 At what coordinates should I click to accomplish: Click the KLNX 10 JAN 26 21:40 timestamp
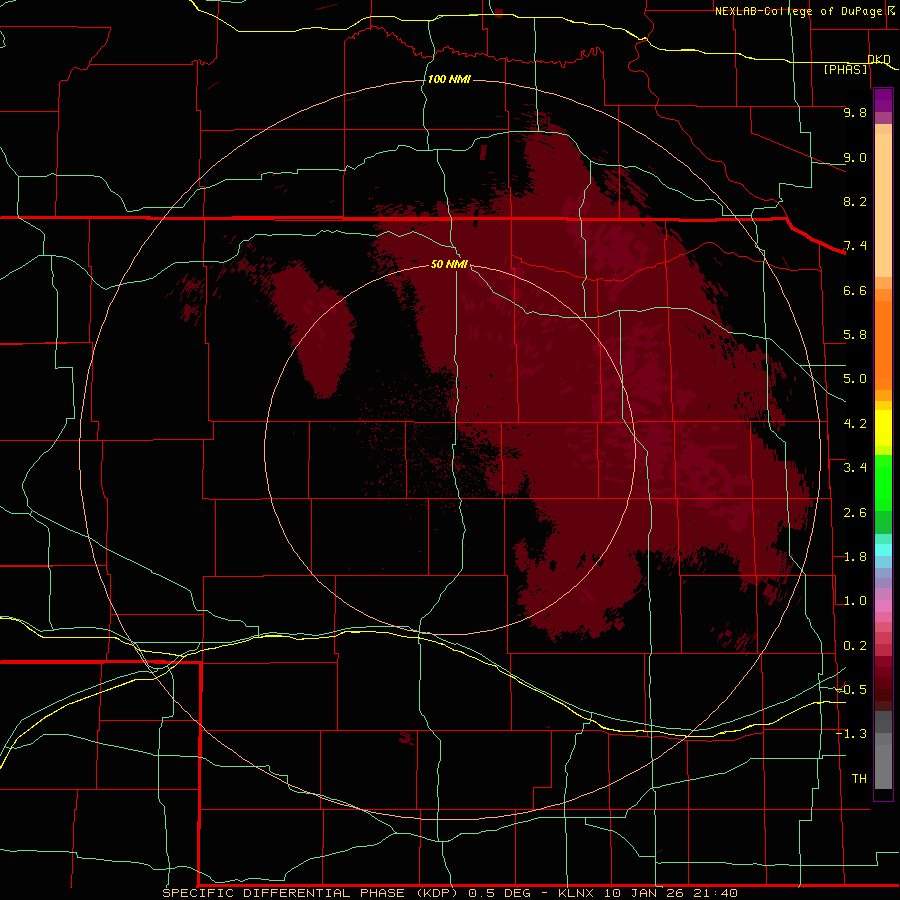[648, 893]
